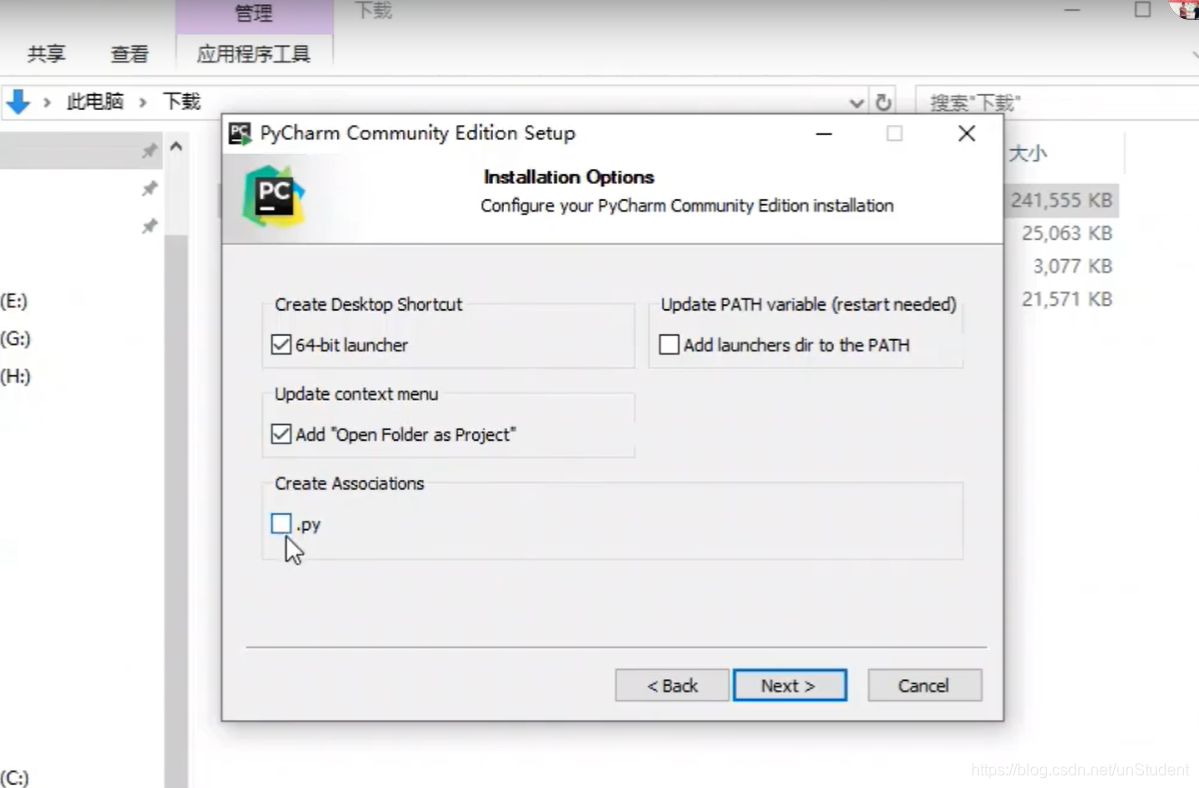
Task: Open the 管理 ribbon tab in Explorer
Action: tap(253, 13)
